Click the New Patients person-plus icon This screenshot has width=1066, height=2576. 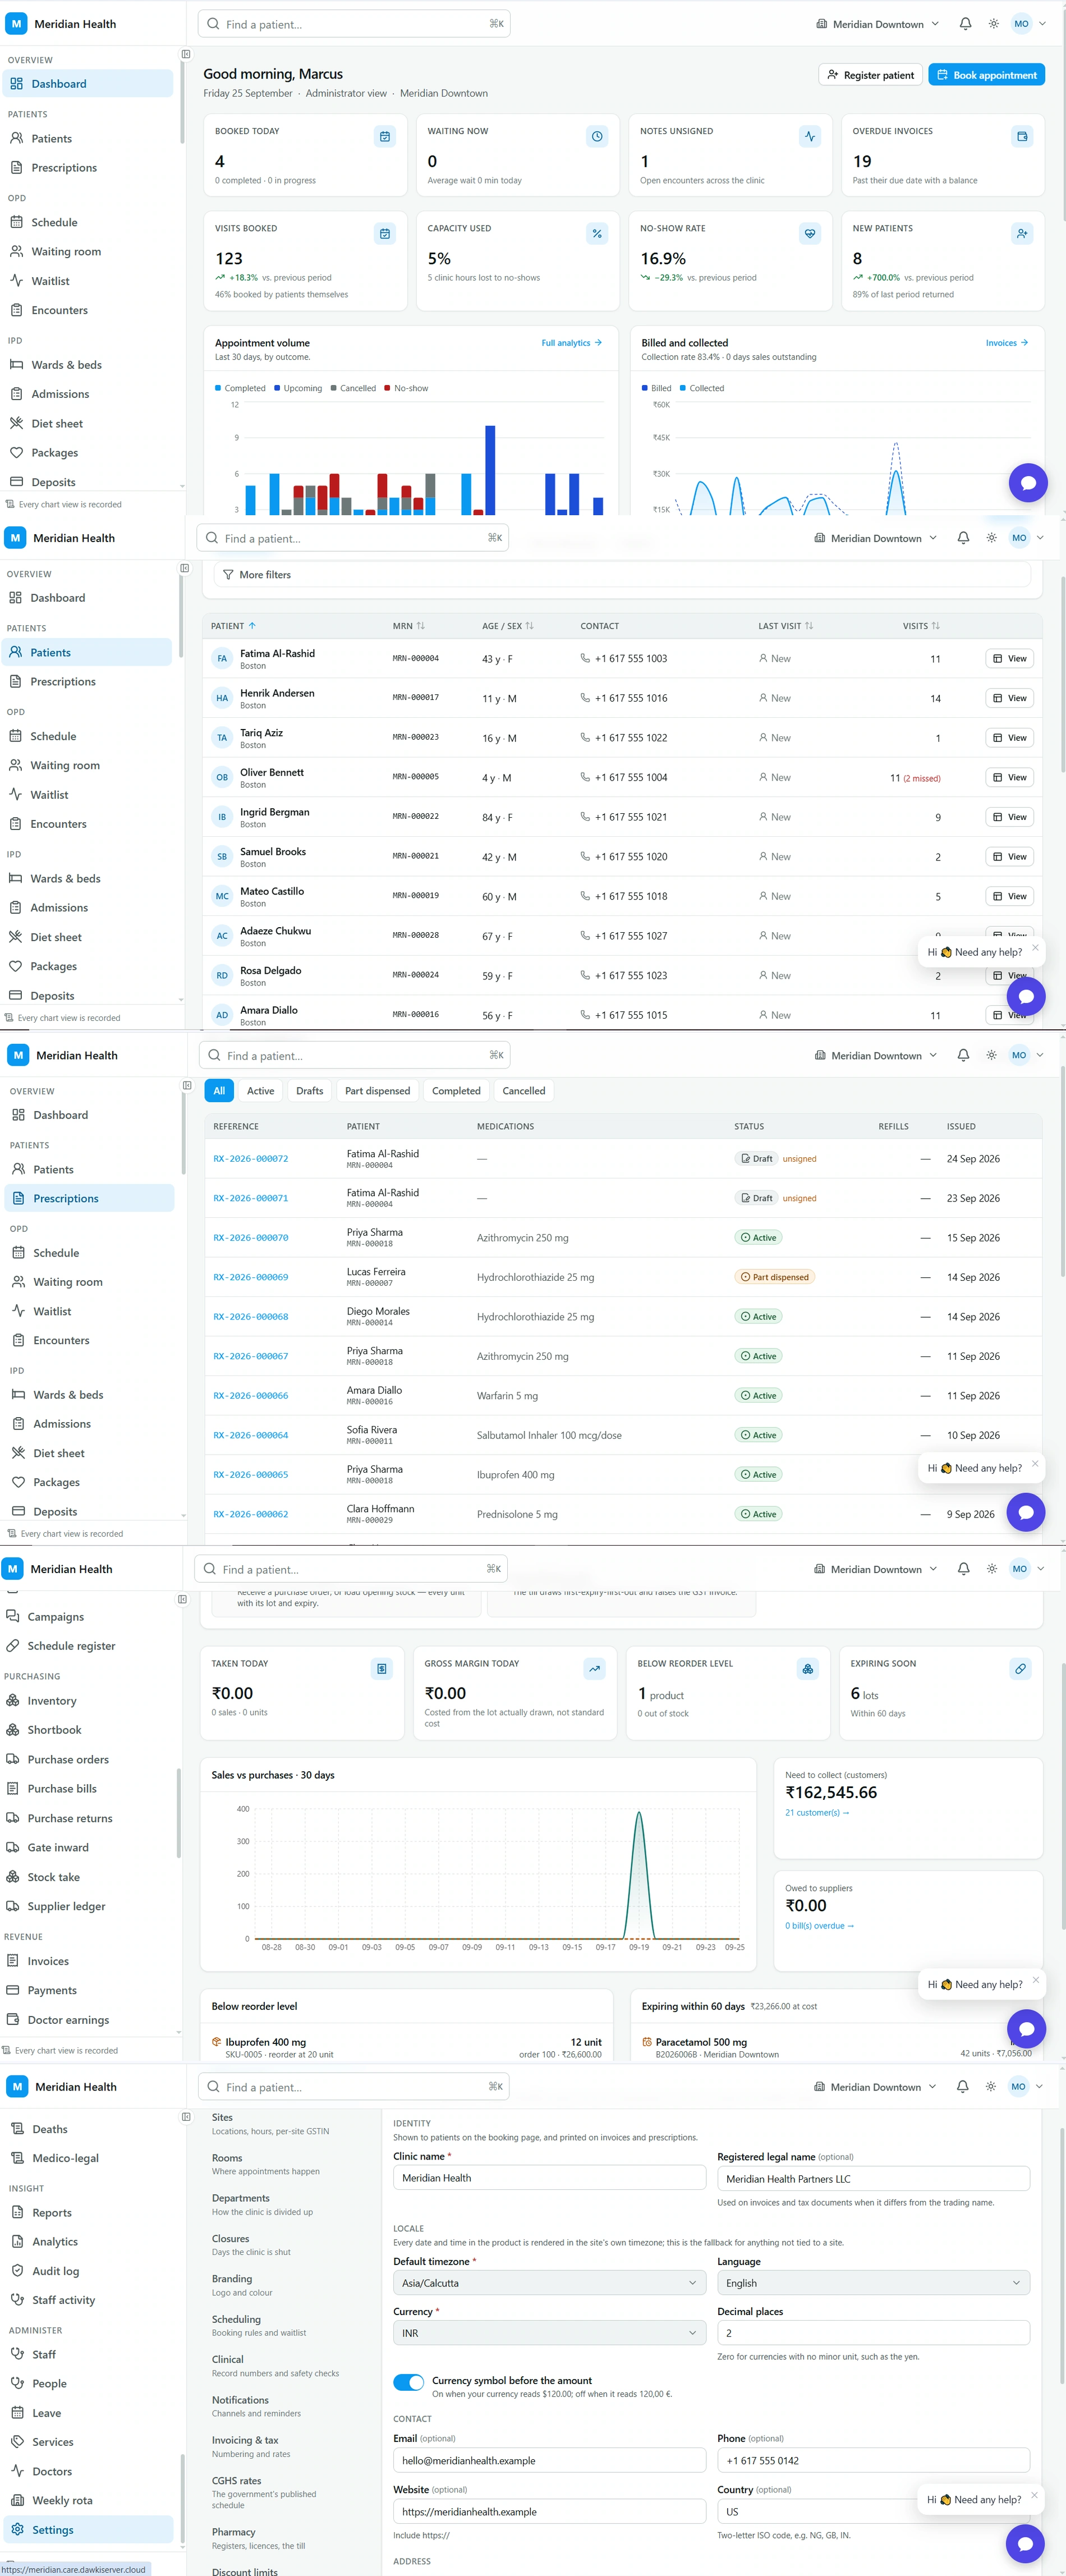coord(1022,233)
